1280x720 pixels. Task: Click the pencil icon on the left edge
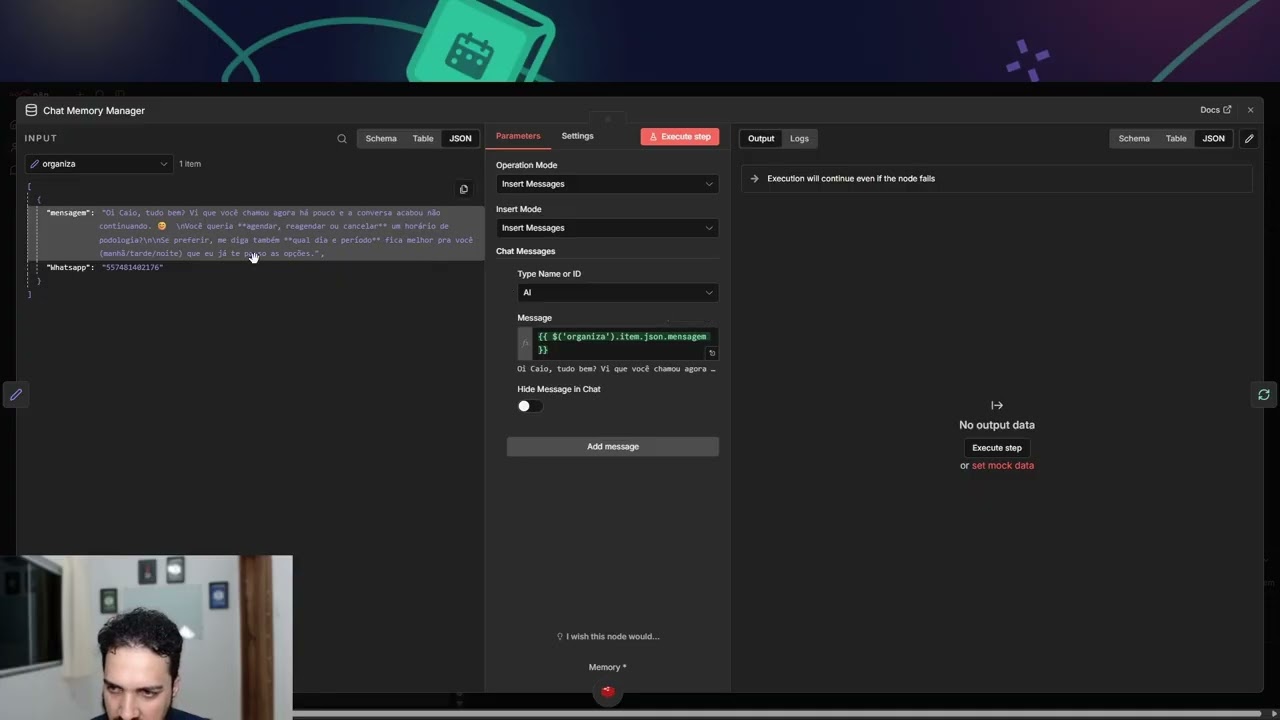point(16,395)
